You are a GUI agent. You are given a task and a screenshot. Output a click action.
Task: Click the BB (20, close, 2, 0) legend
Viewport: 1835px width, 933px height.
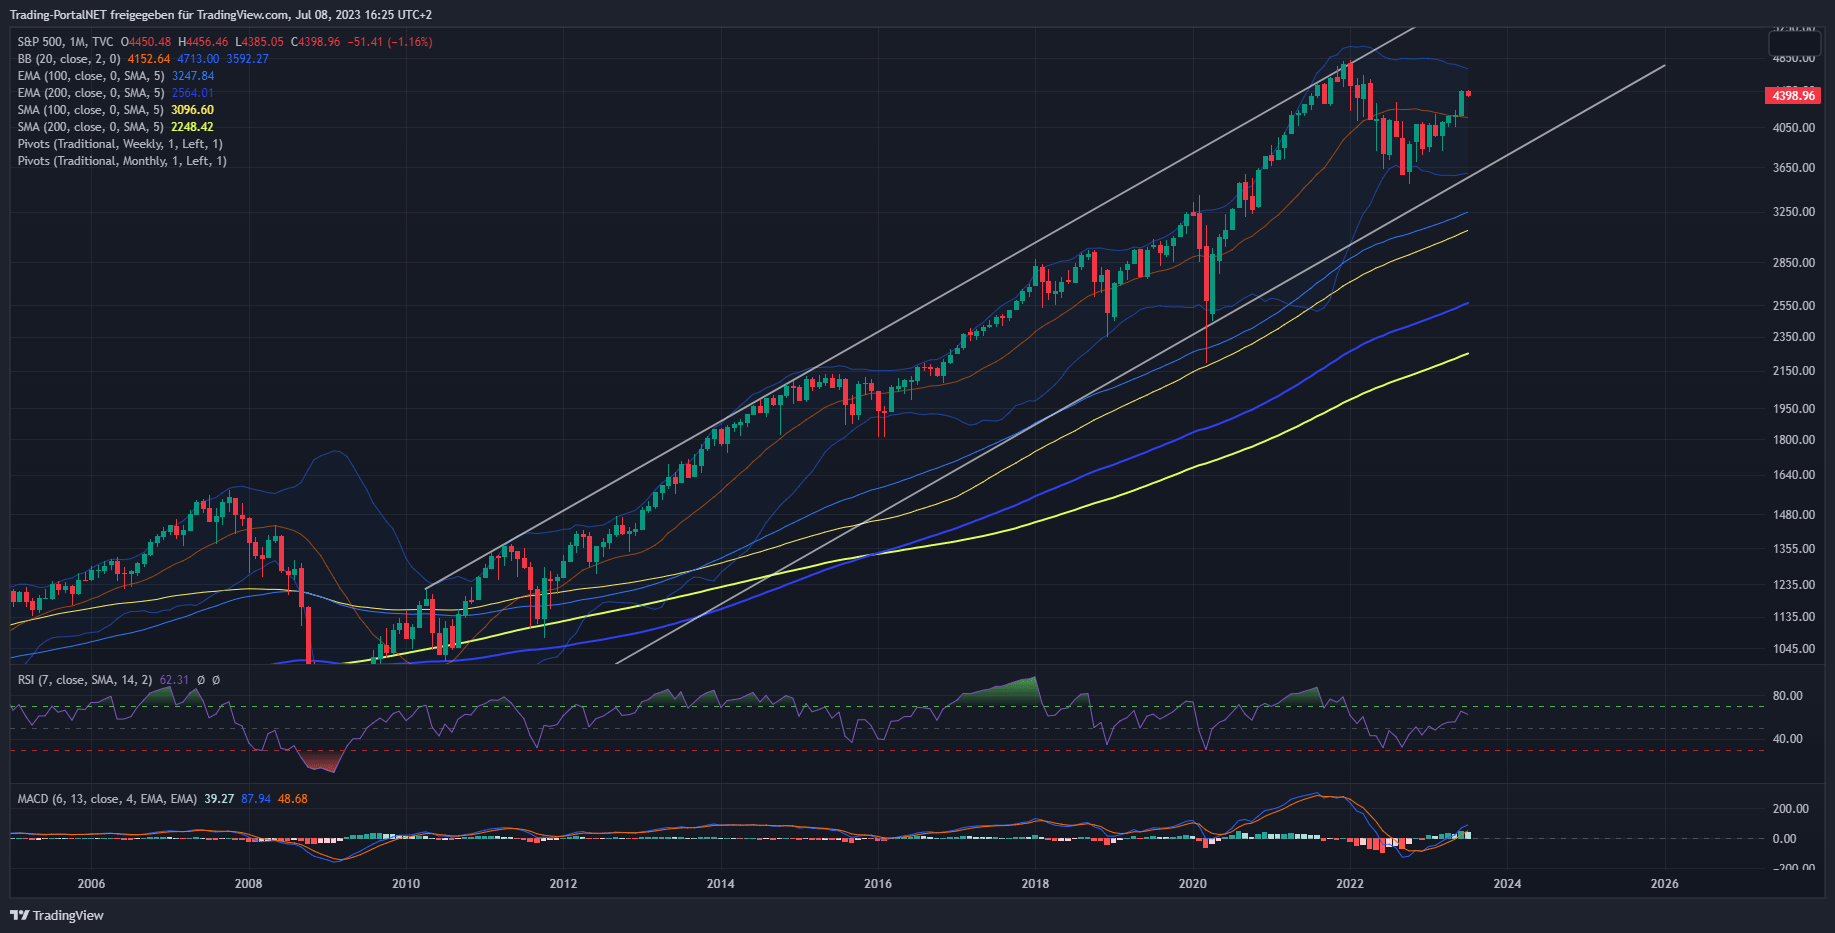[69, 59]
